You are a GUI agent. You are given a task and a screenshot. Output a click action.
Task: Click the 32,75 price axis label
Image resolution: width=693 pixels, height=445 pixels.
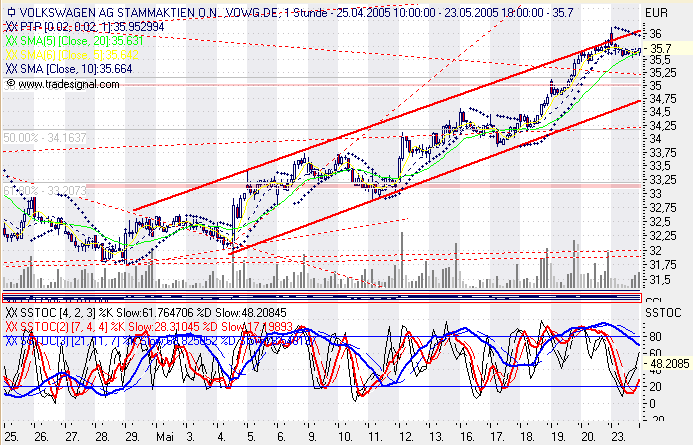coord(663,208)
